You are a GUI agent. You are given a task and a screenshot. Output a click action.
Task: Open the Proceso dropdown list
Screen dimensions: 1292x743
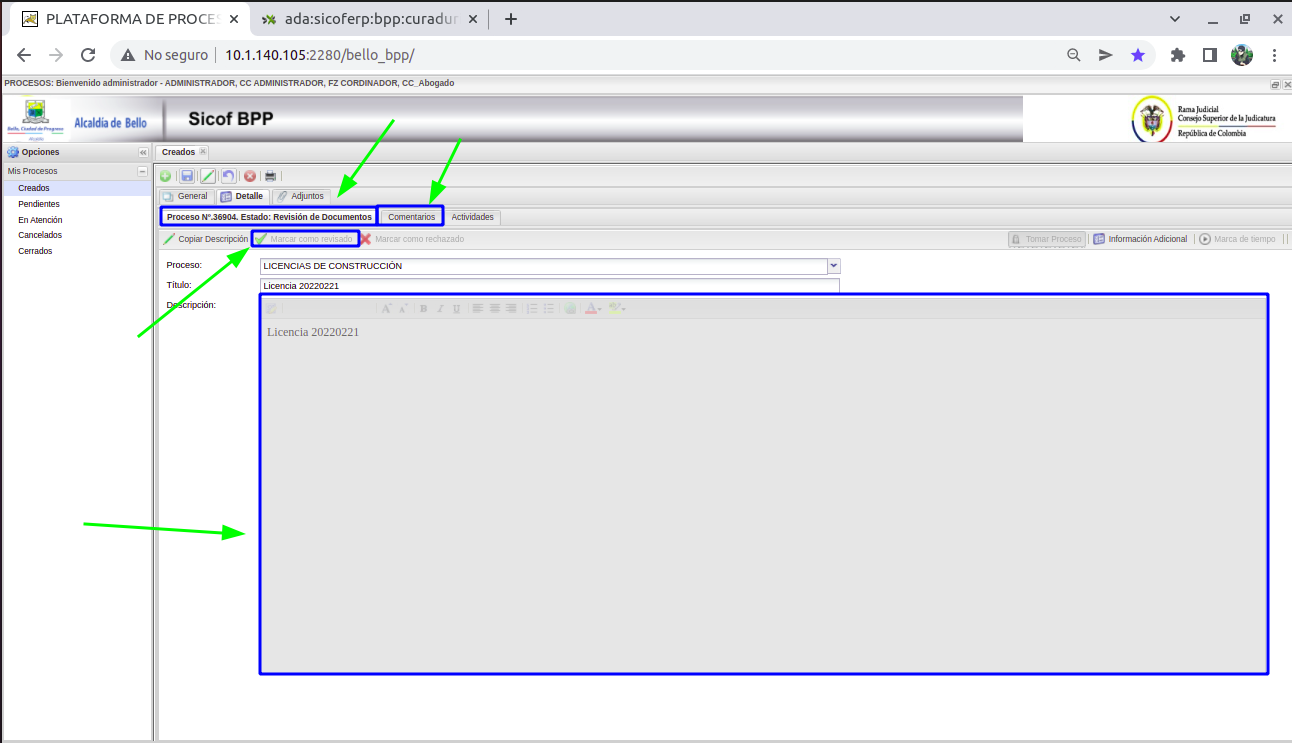(834, 266)
